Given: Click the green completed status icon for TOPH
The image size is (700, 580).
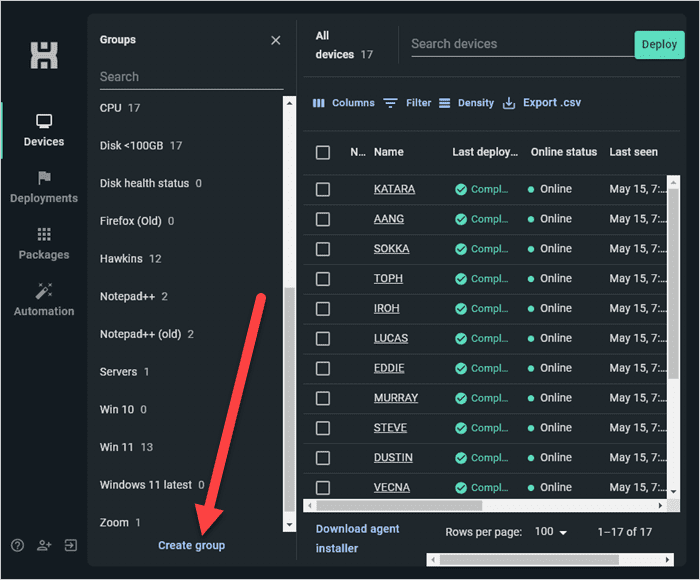Looking at the screenshot, I should pyautogui.click(x=461, y=279).
